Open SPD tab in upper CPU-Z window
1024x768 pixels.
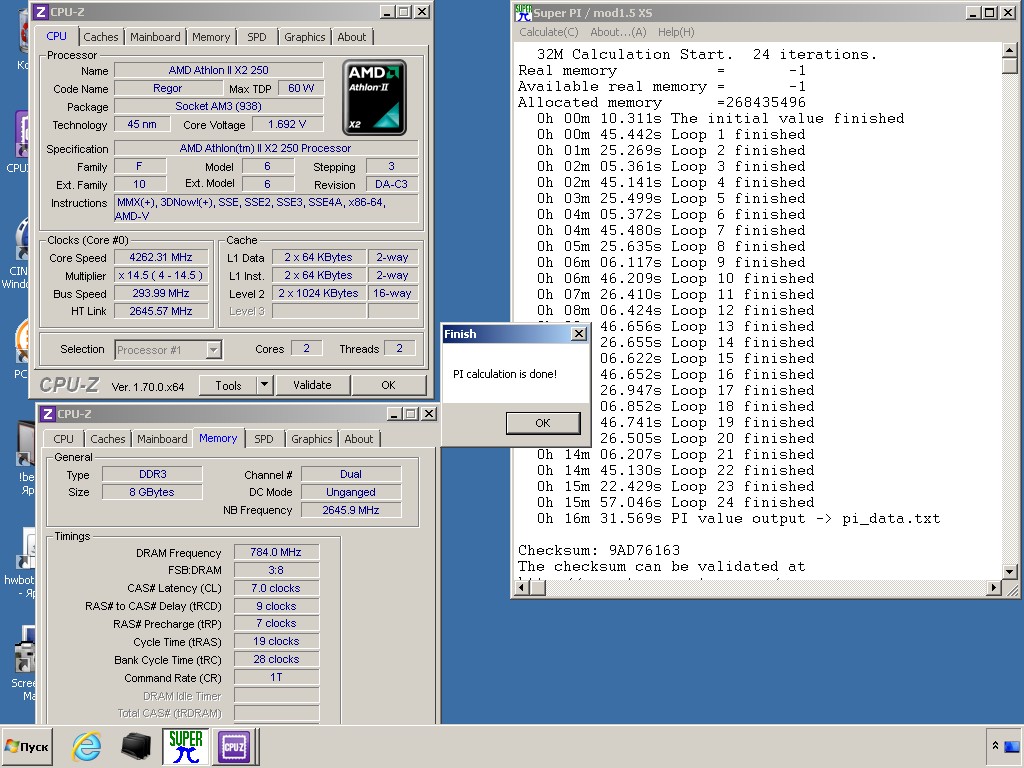click(x=257, y=37)
